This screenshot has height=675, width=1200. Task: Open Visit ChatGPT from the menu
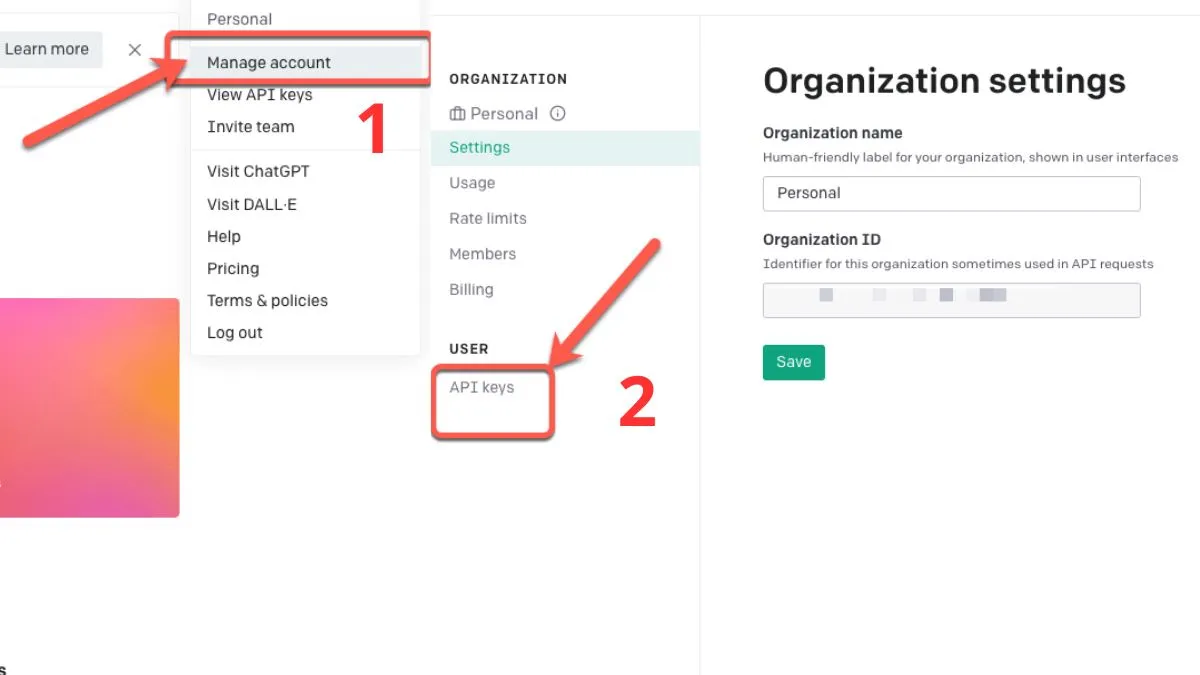257,171
